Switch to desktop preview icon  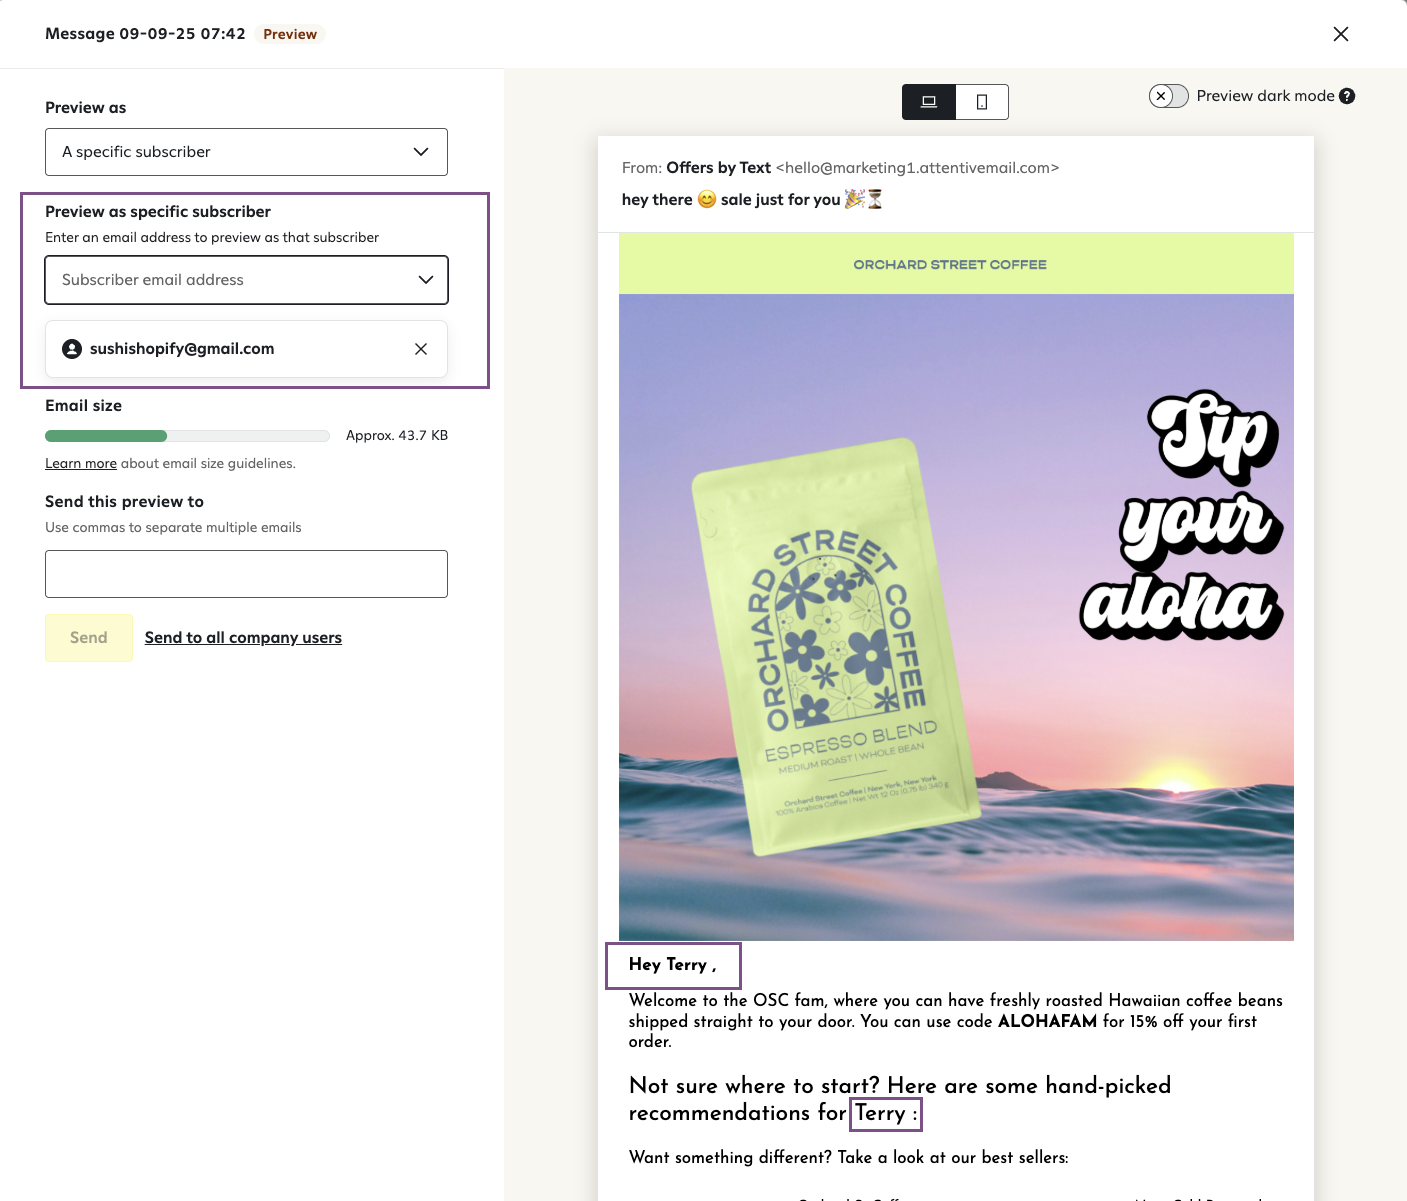(929, 102)
